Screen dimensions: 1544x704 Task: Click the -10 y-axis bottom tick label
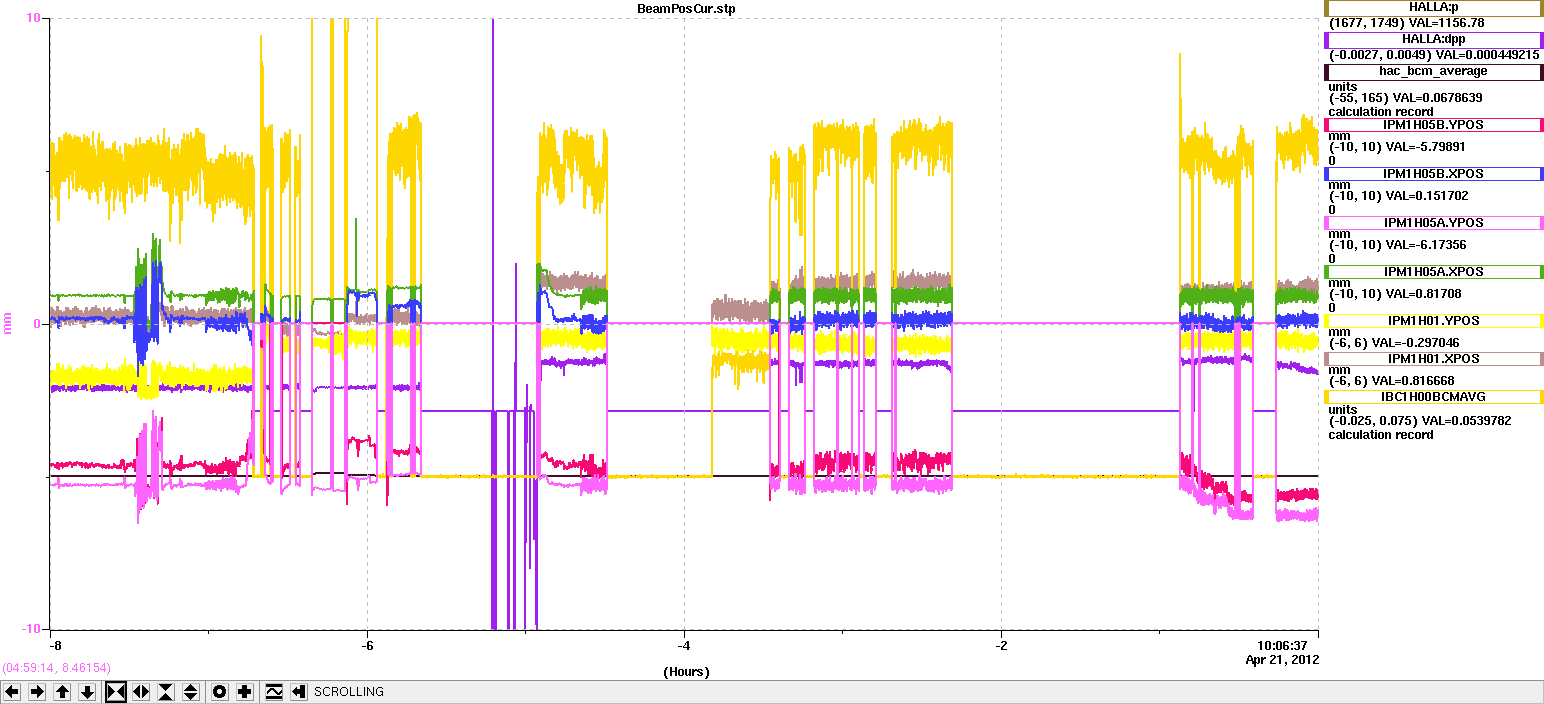tap(31, 628)
